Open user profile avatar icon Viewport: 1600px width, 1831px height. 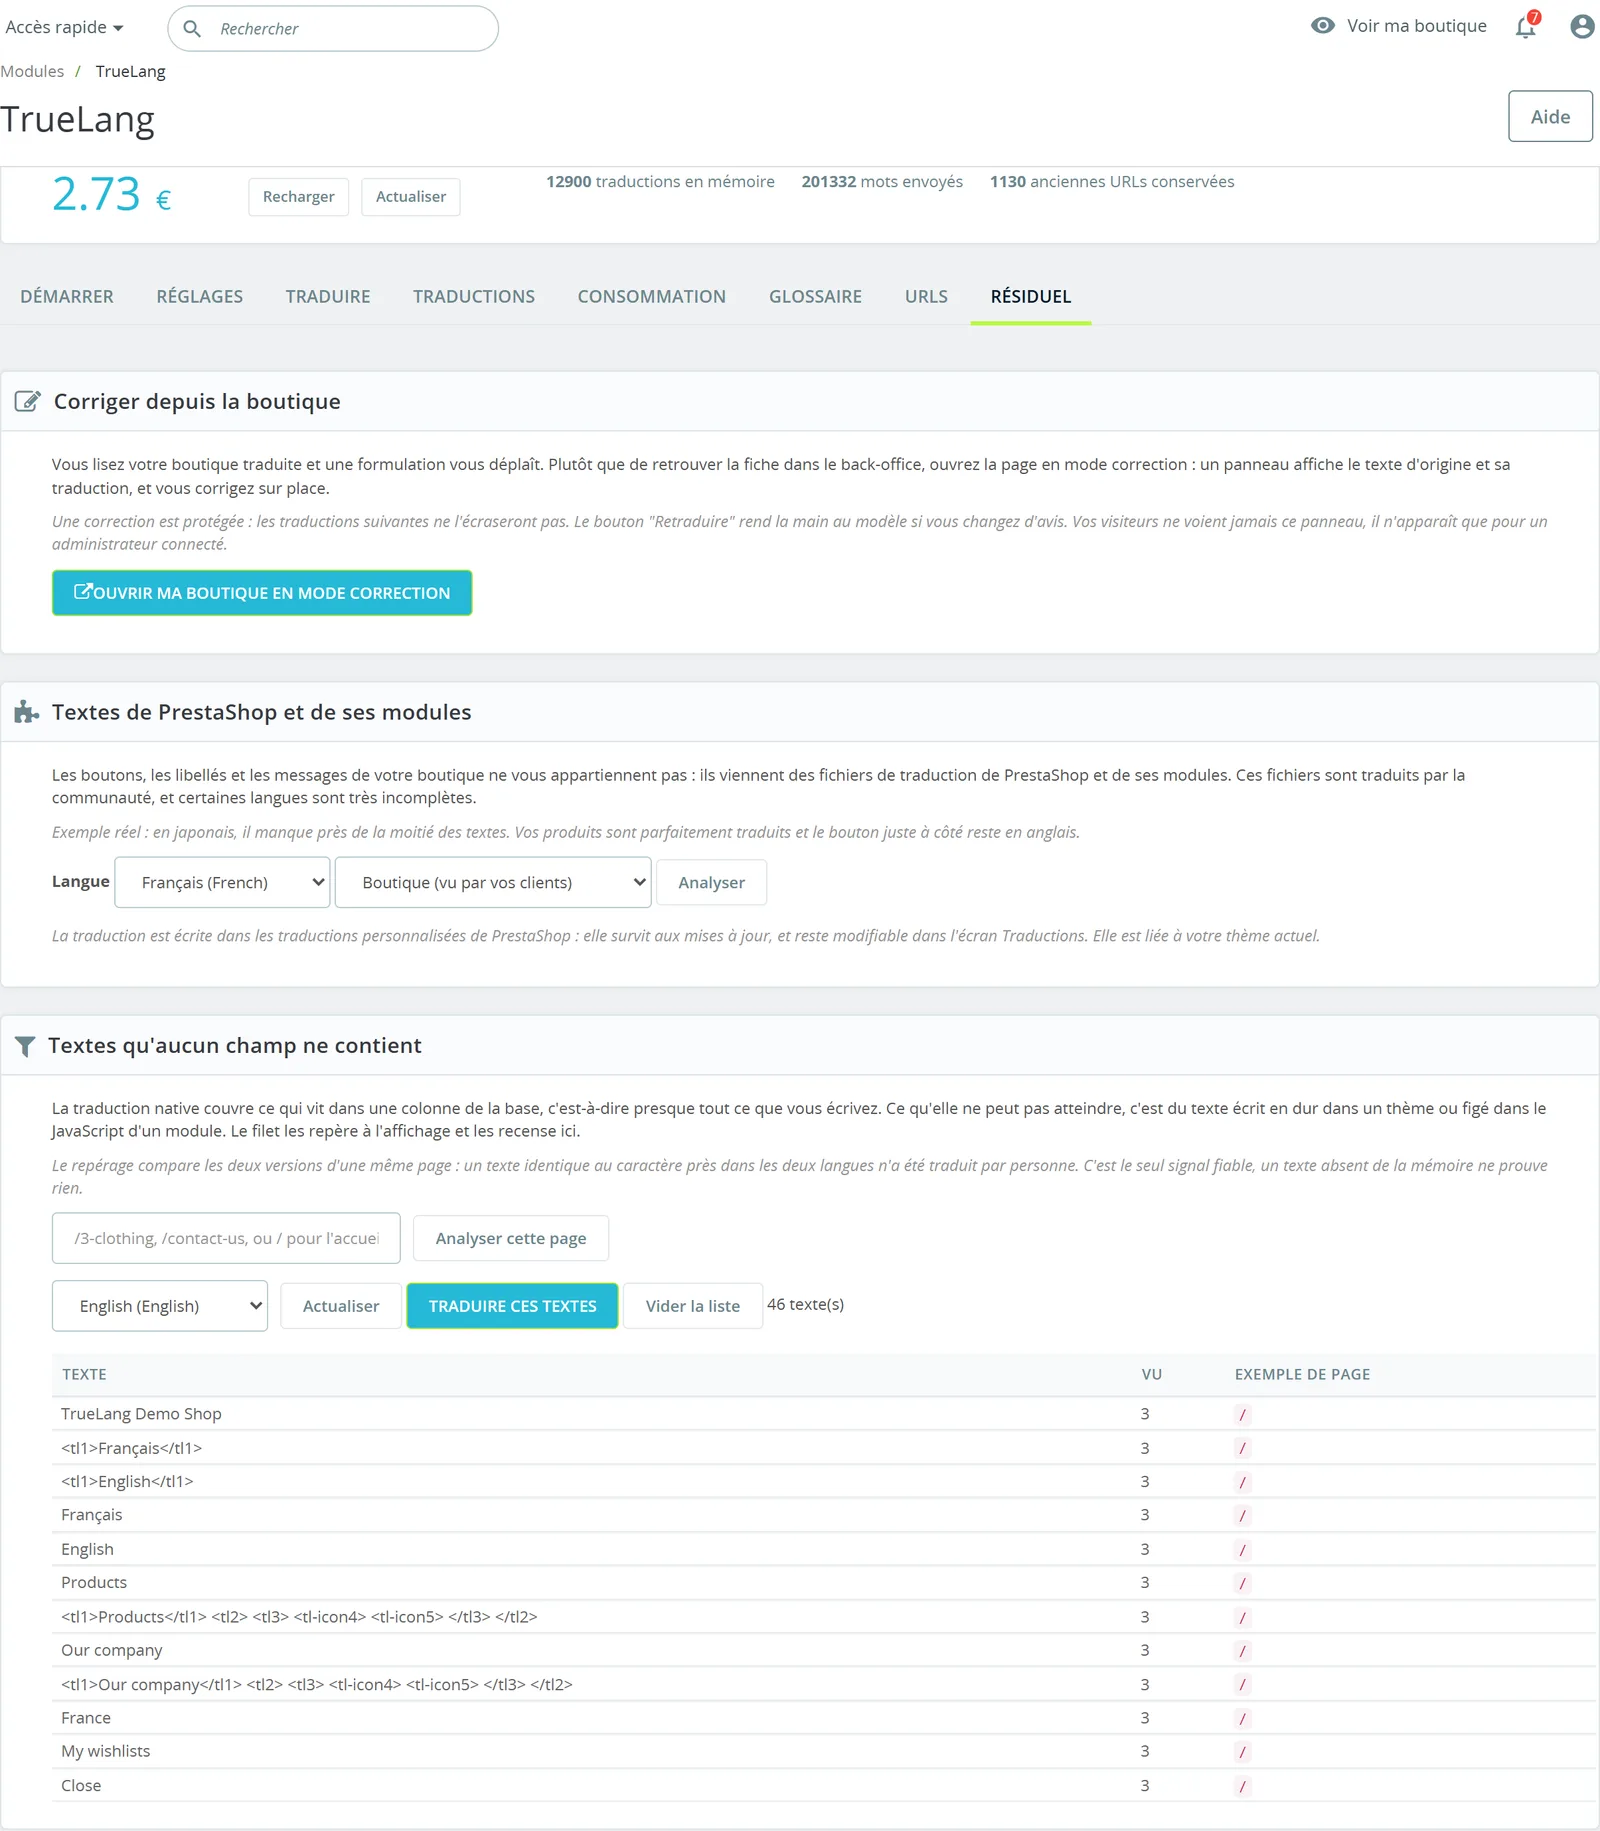pyautogui.click(x=1582, y=26)
